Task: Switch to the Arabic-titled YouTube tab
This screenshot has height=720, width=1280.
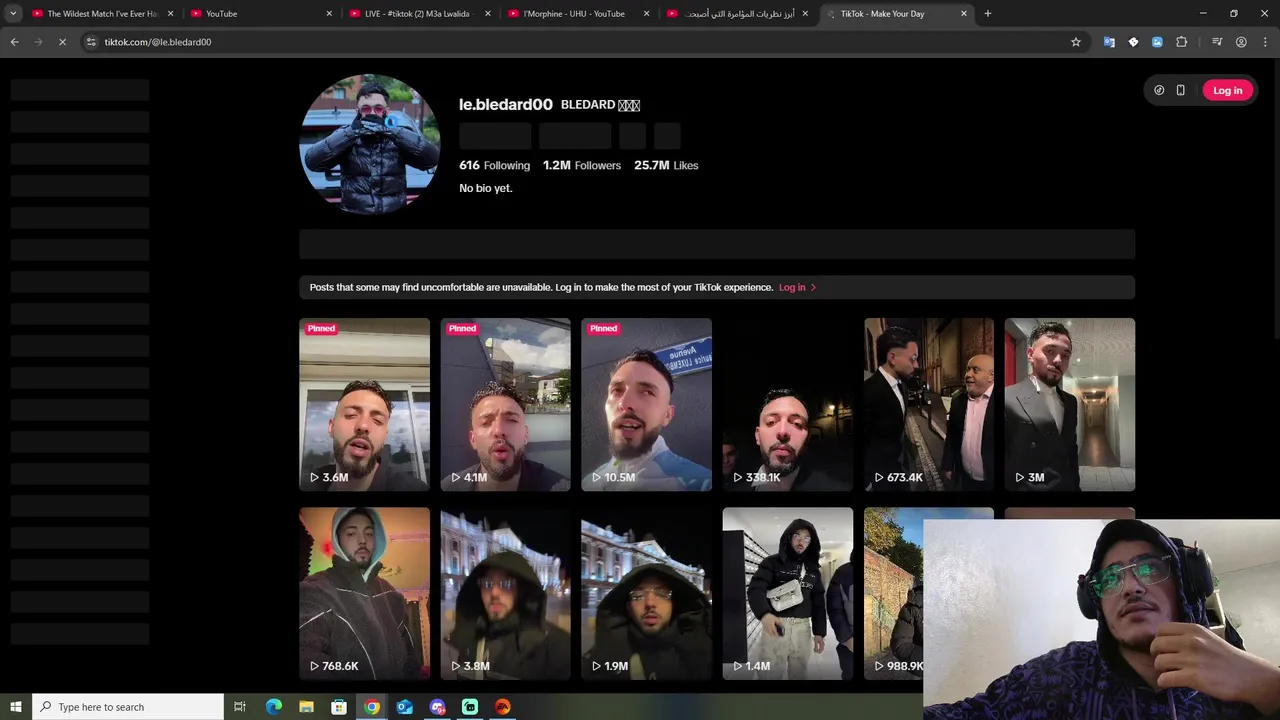Action: [x=737, y=14]
